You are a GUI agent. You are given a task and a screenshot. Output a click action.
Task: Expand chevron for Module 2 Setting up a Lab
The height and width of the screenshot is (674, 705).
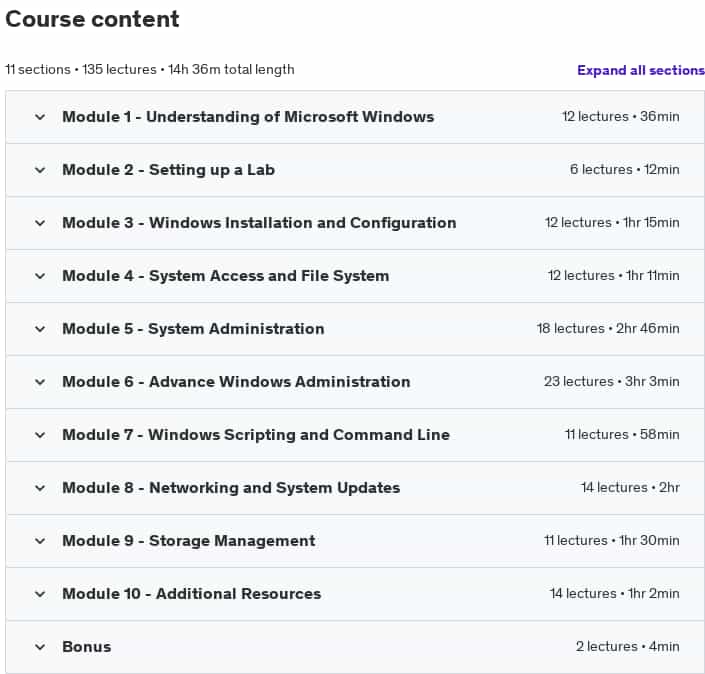tap(40, 170)
